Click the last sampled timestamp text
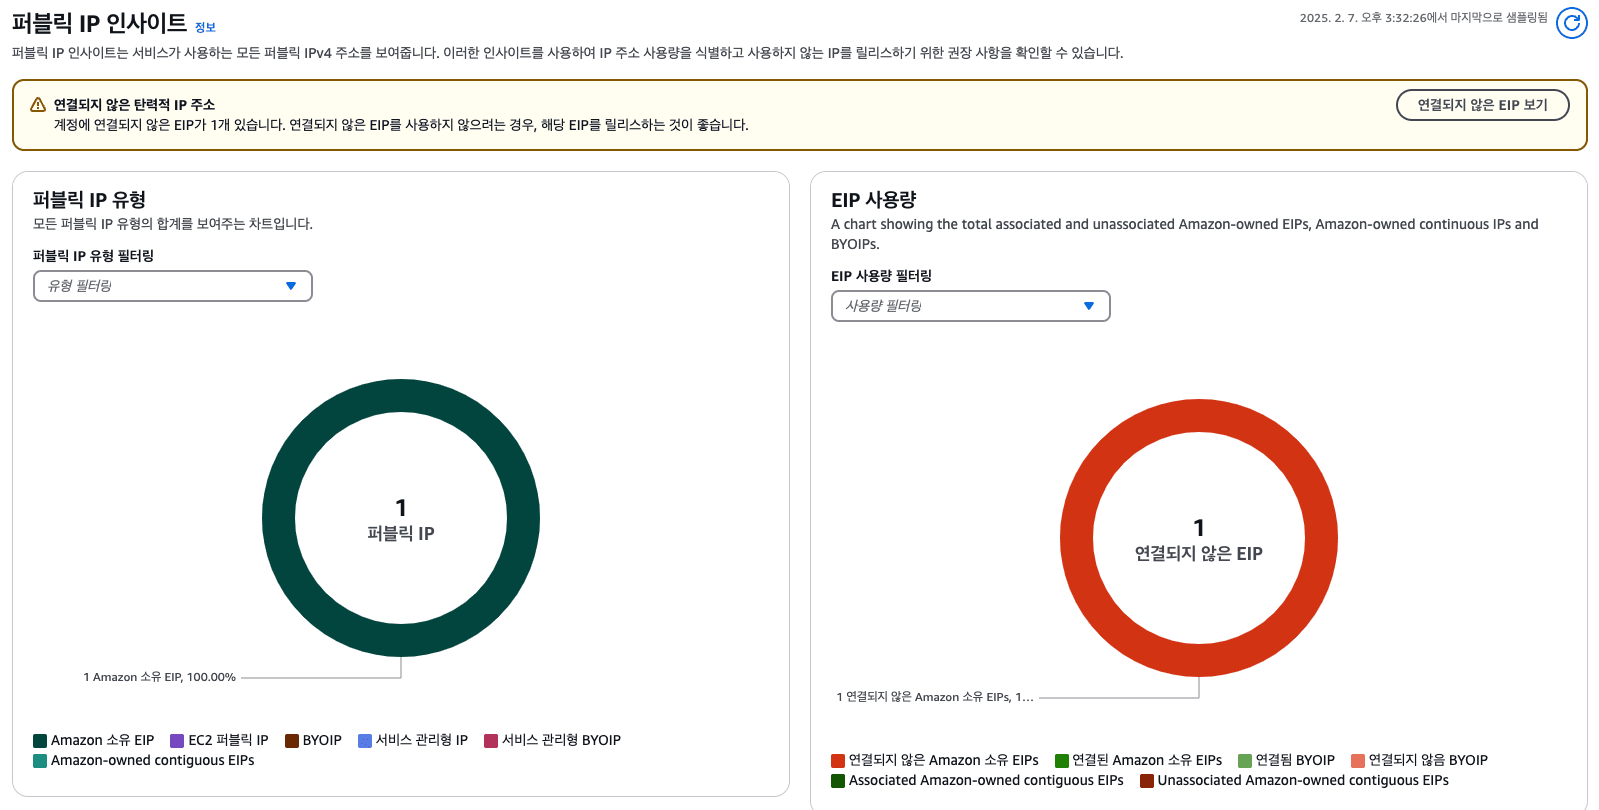 (1424, 18)
